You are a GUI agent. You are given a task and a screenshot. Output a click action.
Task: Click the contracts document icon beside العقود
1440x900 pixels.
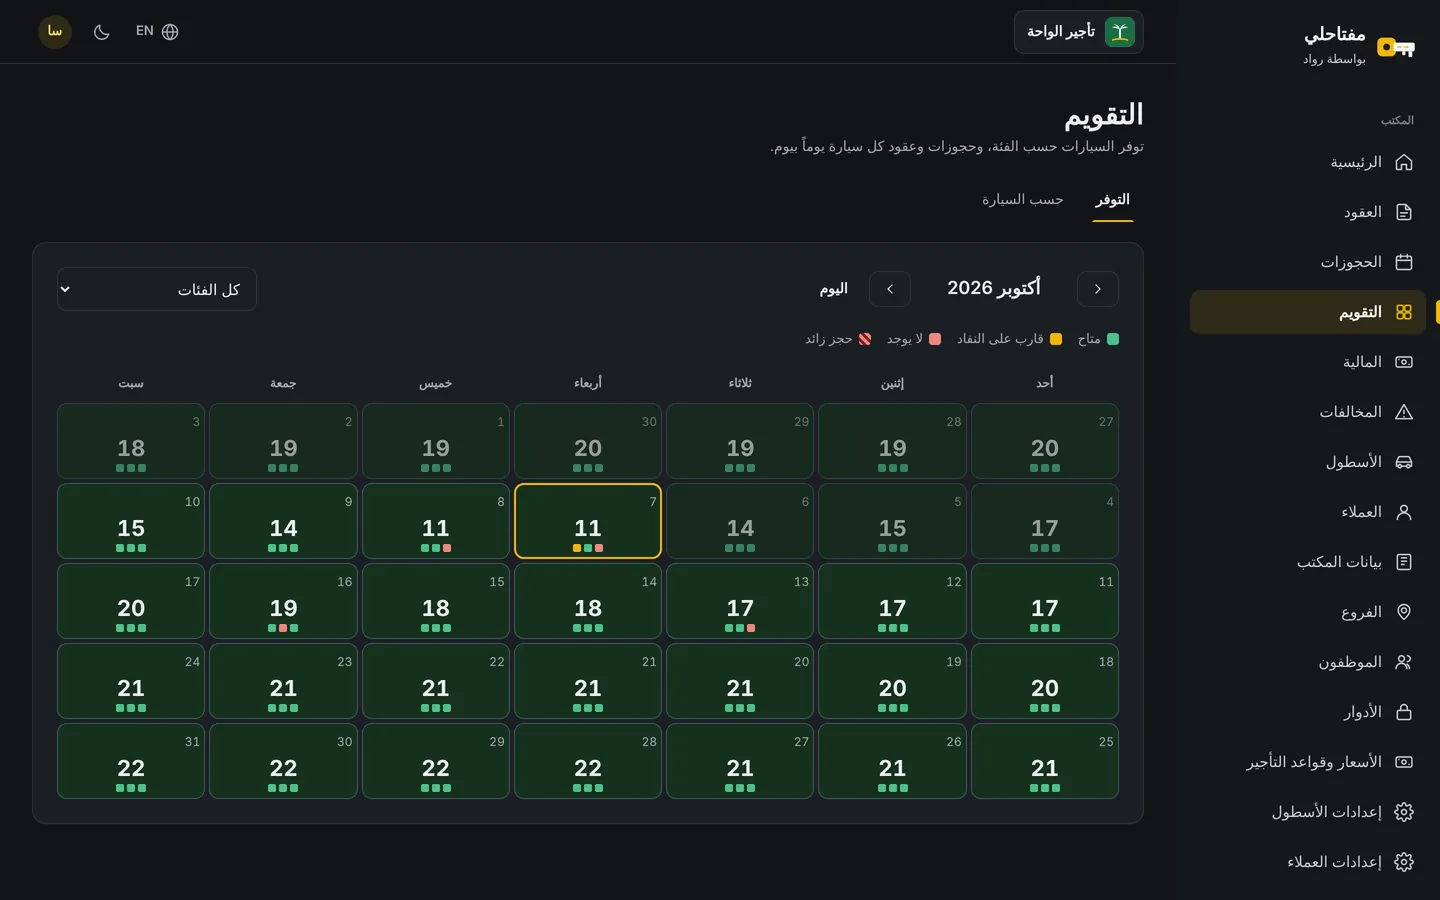(x=1404, y=212)
